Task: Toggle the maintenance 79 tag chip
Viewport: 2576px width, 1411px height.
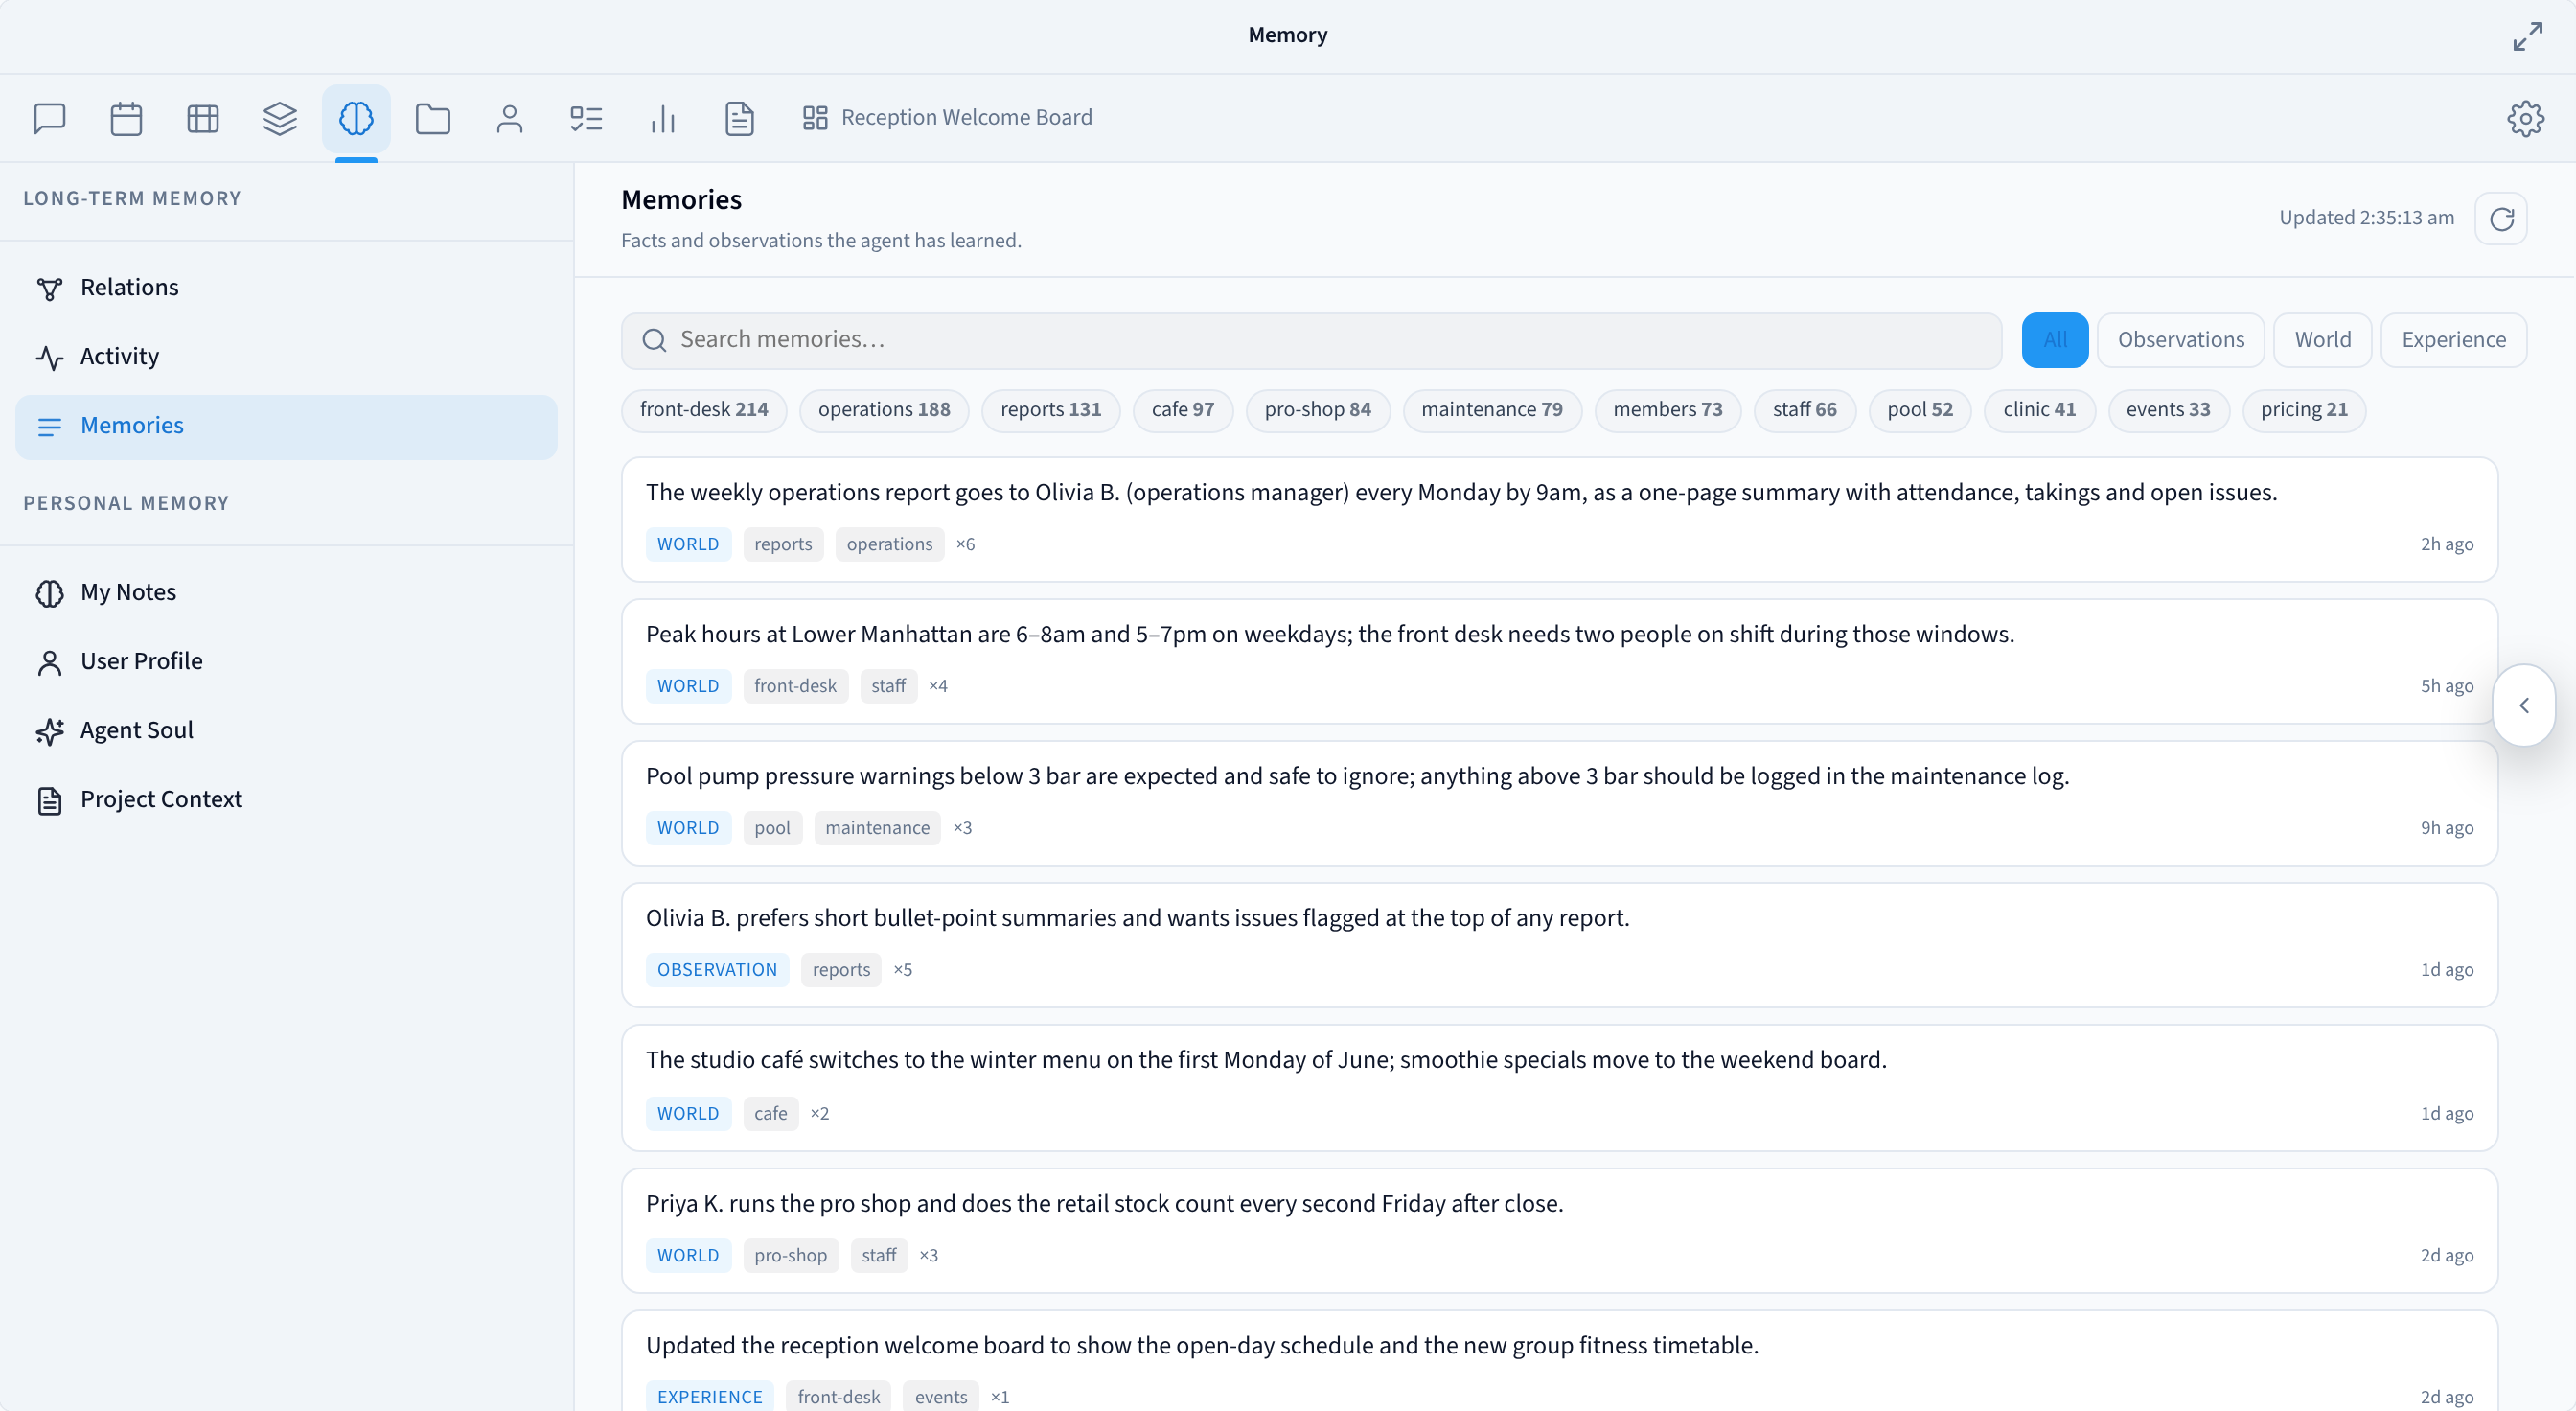Action: point(1492,410)
